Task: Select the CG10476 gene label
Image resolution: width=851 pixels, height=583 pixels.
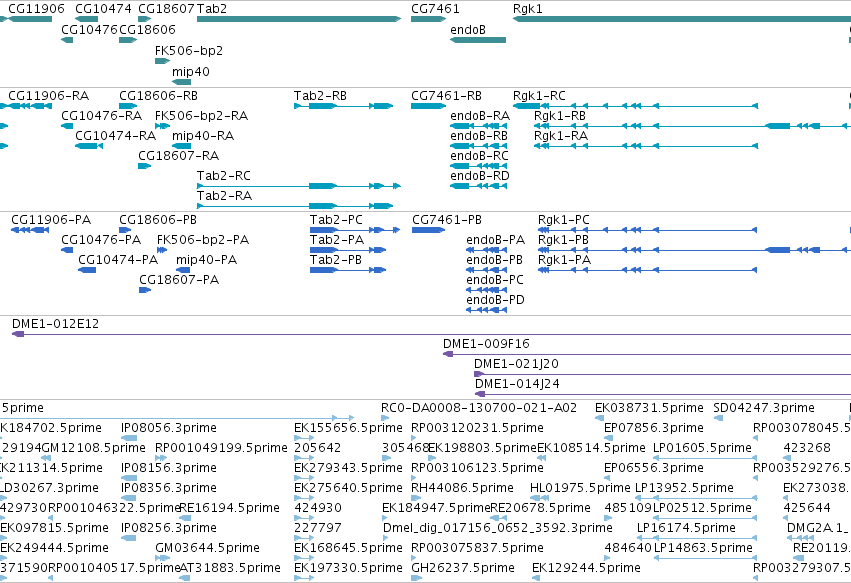Action: pyautogui.click(x=90, y=29)
